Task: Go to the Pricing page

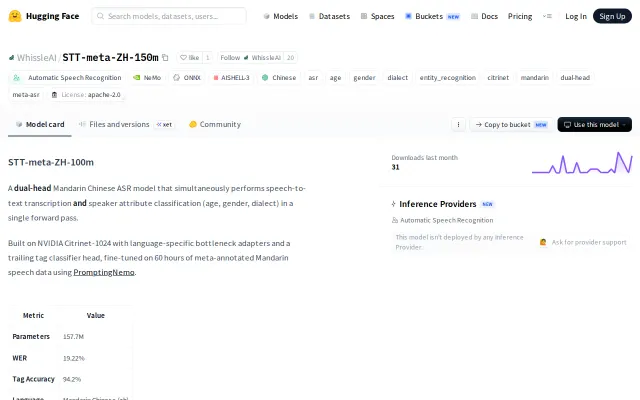Action: [520, 16]
